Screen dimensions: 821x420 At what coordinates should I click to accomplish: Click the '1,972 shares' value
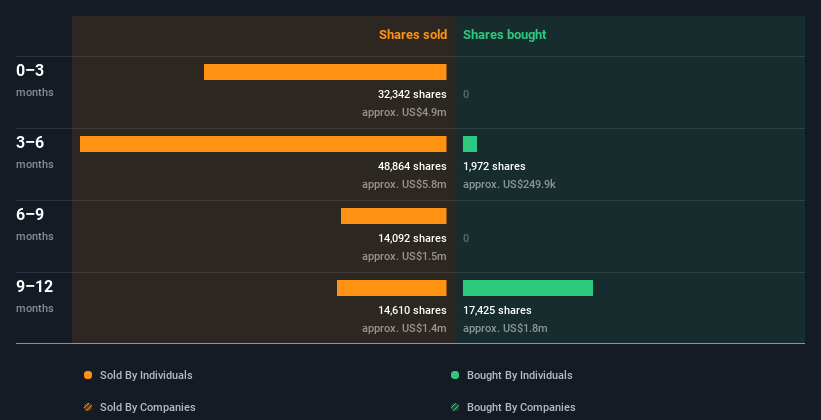tap(494, 167)
